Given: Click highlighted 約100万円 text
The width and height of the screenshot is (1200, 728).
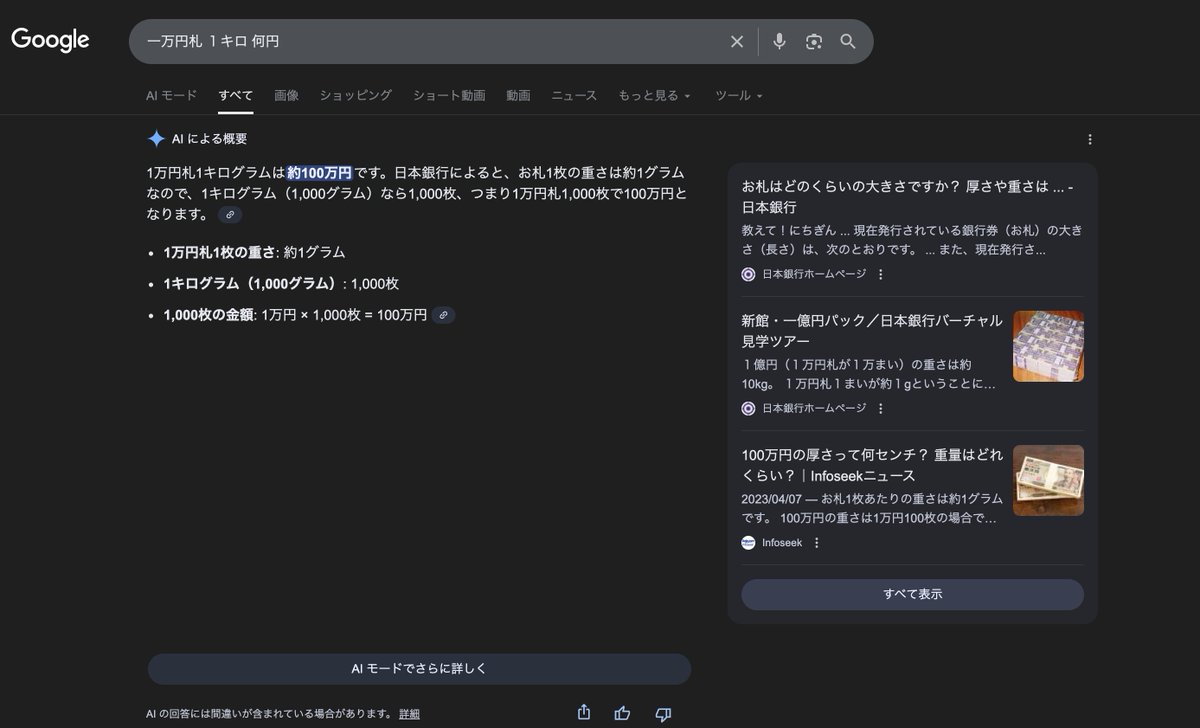Looking at the screenshot, I should tap(319, 173).
